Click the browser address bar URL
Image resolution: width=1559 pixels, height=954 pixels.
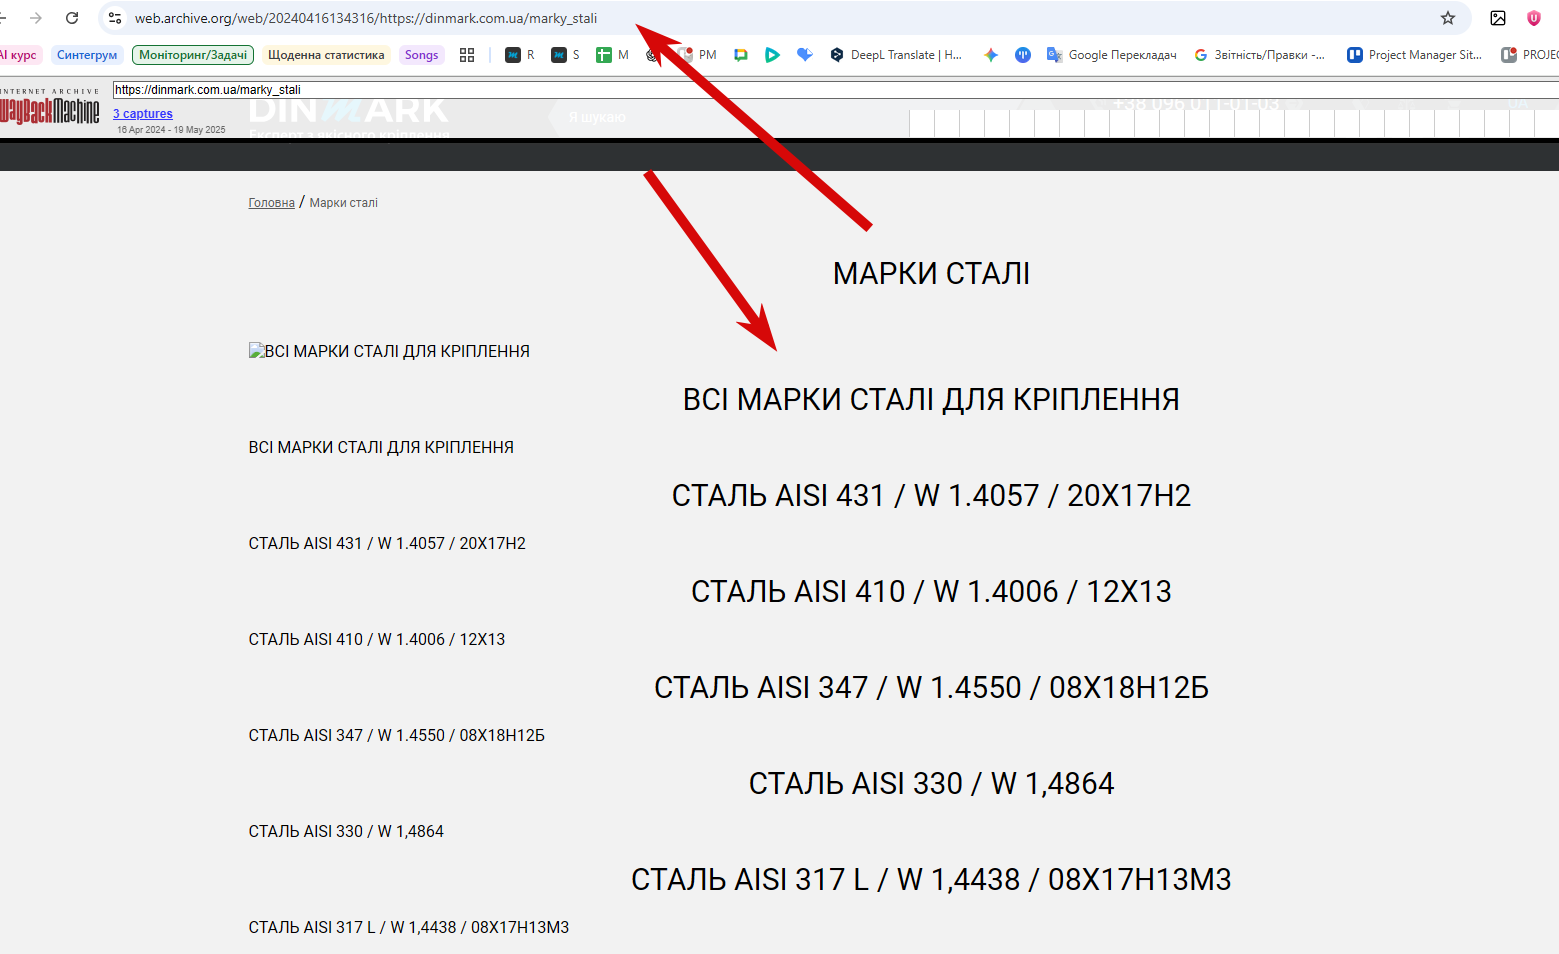tap(366, 18)
